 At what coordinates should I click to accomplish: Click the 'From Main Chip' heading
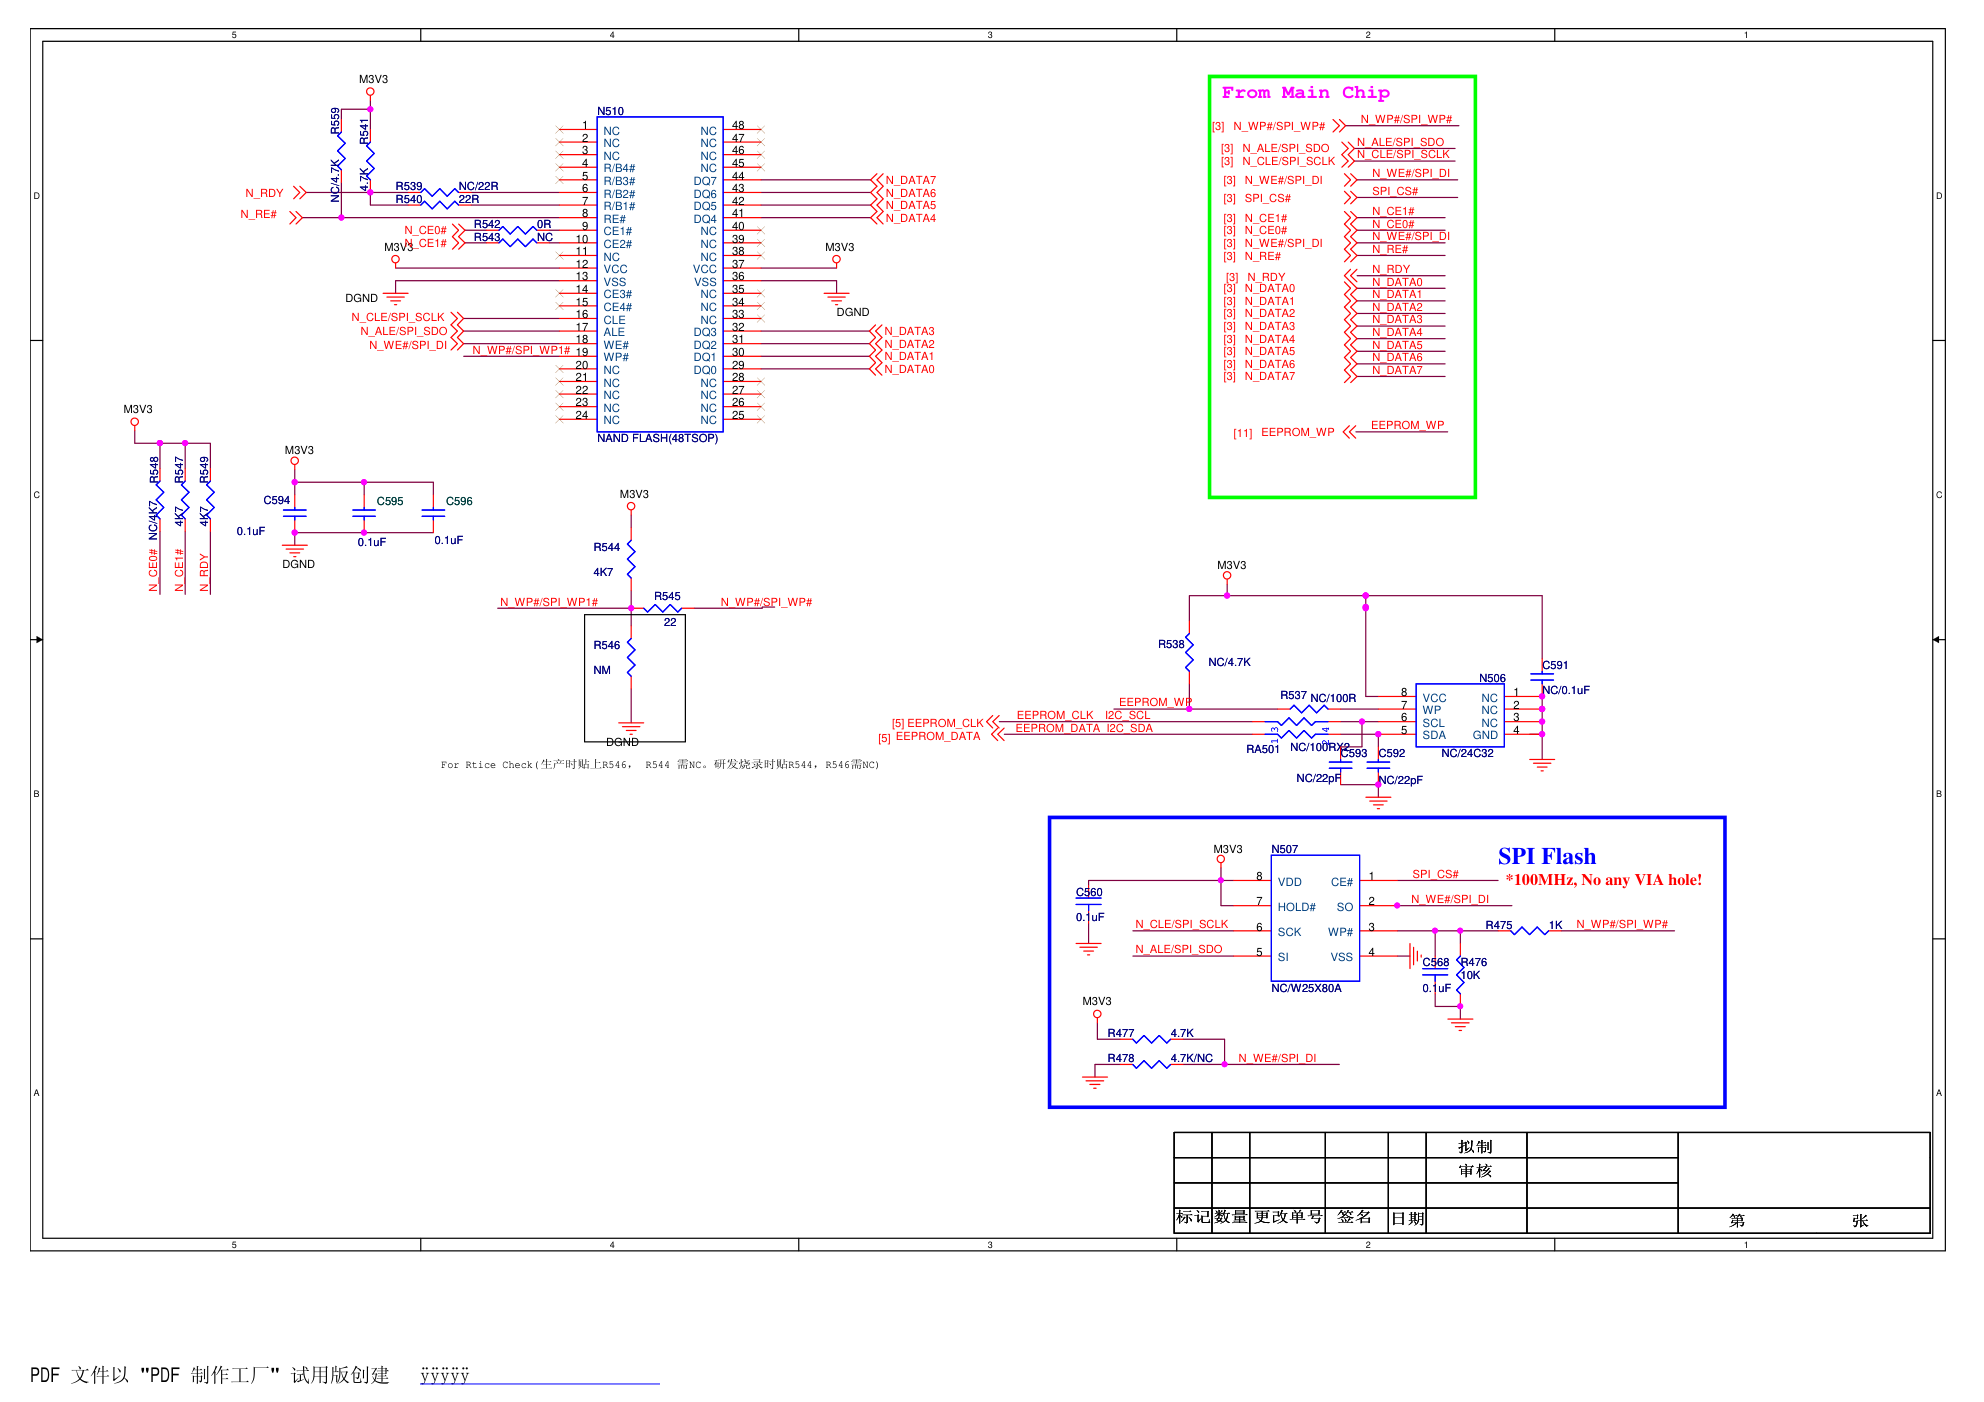click(1305, 93)
